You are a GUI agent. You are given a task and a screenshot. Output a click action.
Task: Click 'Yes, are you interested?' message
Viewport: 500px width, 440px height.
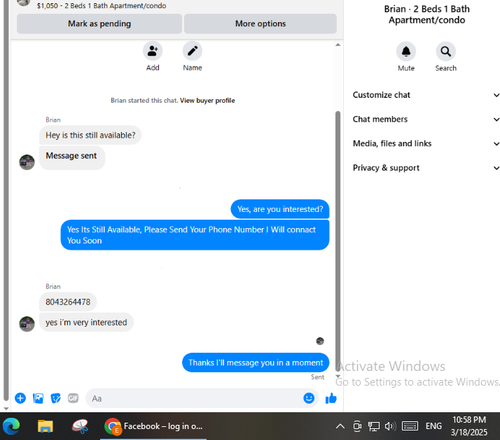[x=280, y=209]
